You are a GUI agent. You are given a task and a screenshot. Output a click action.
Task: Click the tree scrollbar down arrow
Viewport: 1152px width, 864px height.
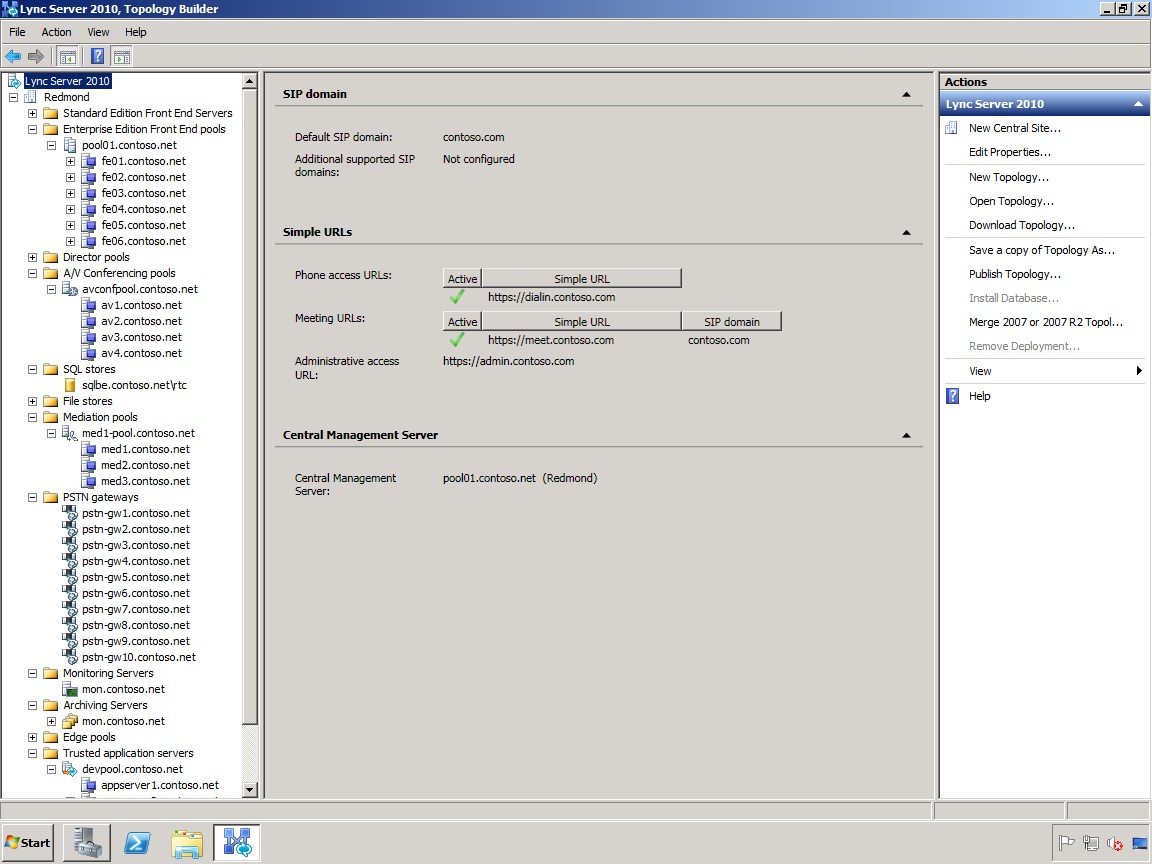click(249, 790)
